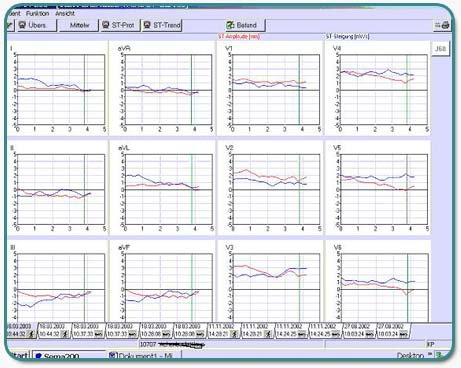
Task: Click the vertical time marker in V5 chart
Action: 407,189
